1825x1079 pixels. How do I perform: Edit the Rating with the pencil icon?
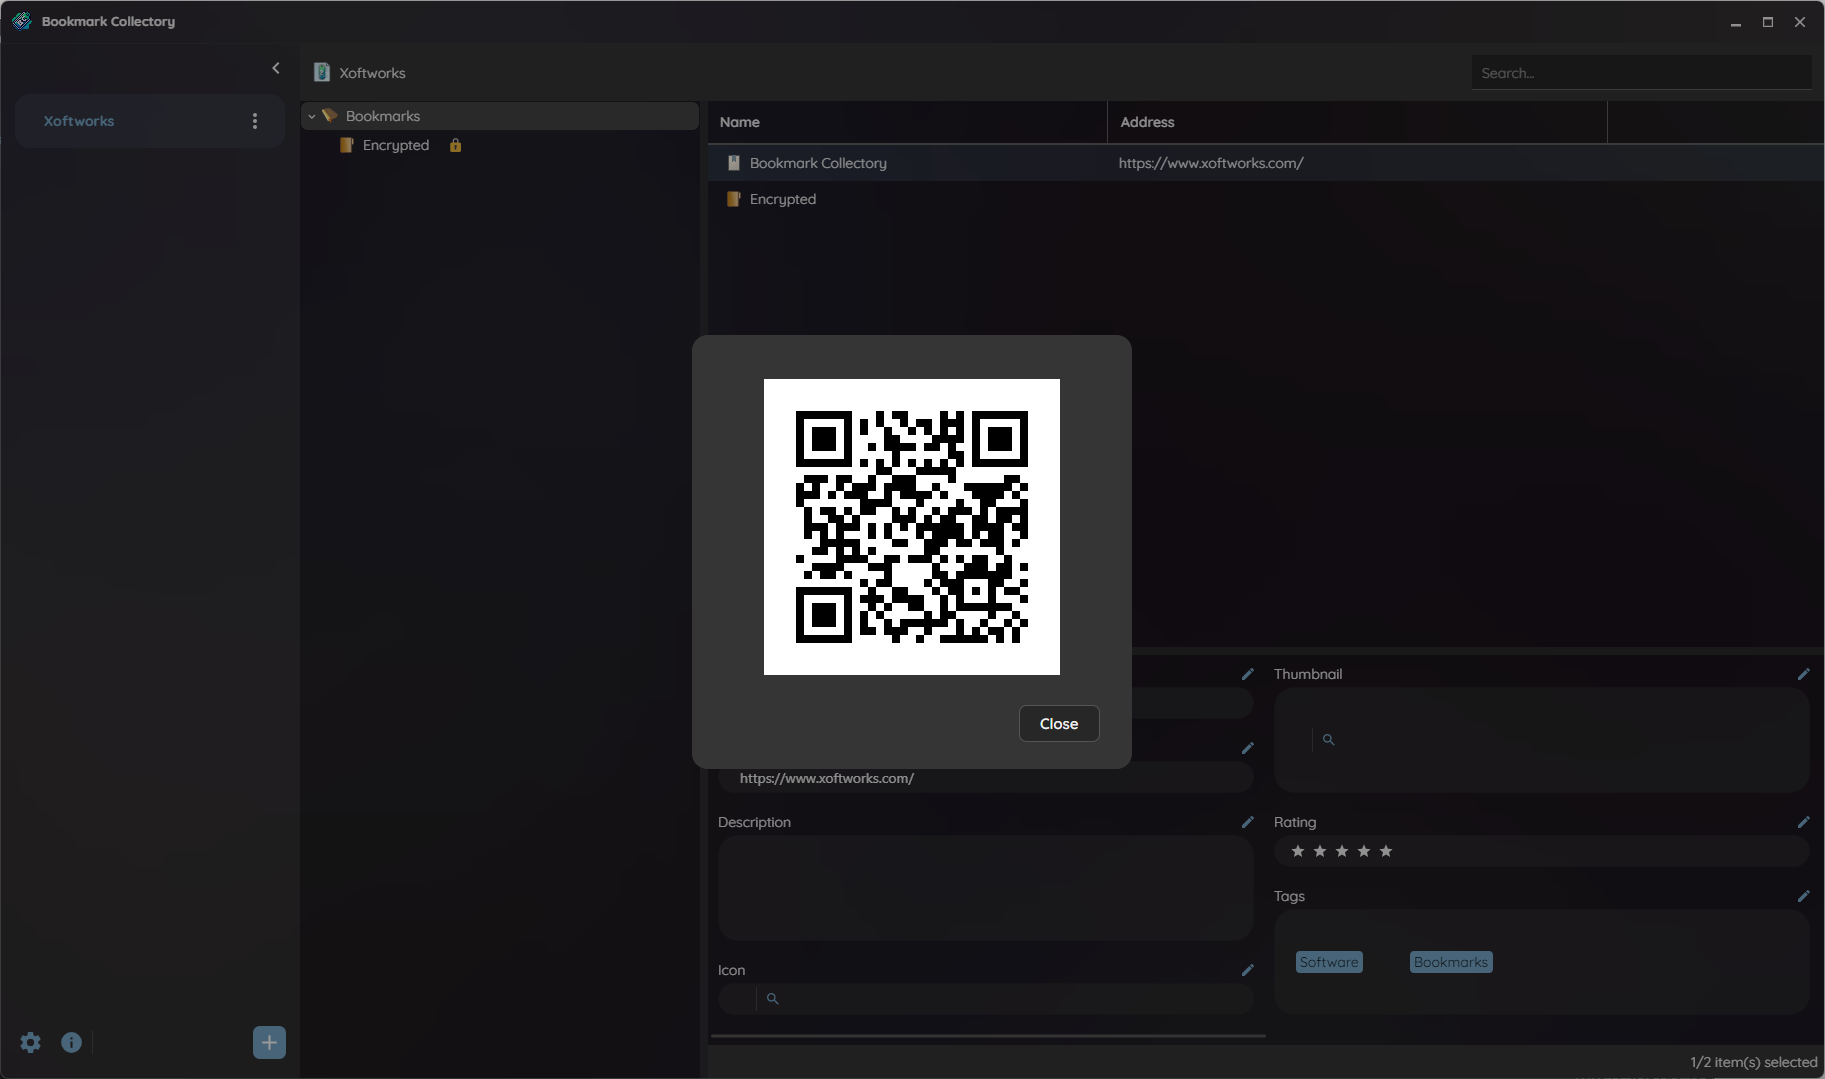coord(1803,822)
